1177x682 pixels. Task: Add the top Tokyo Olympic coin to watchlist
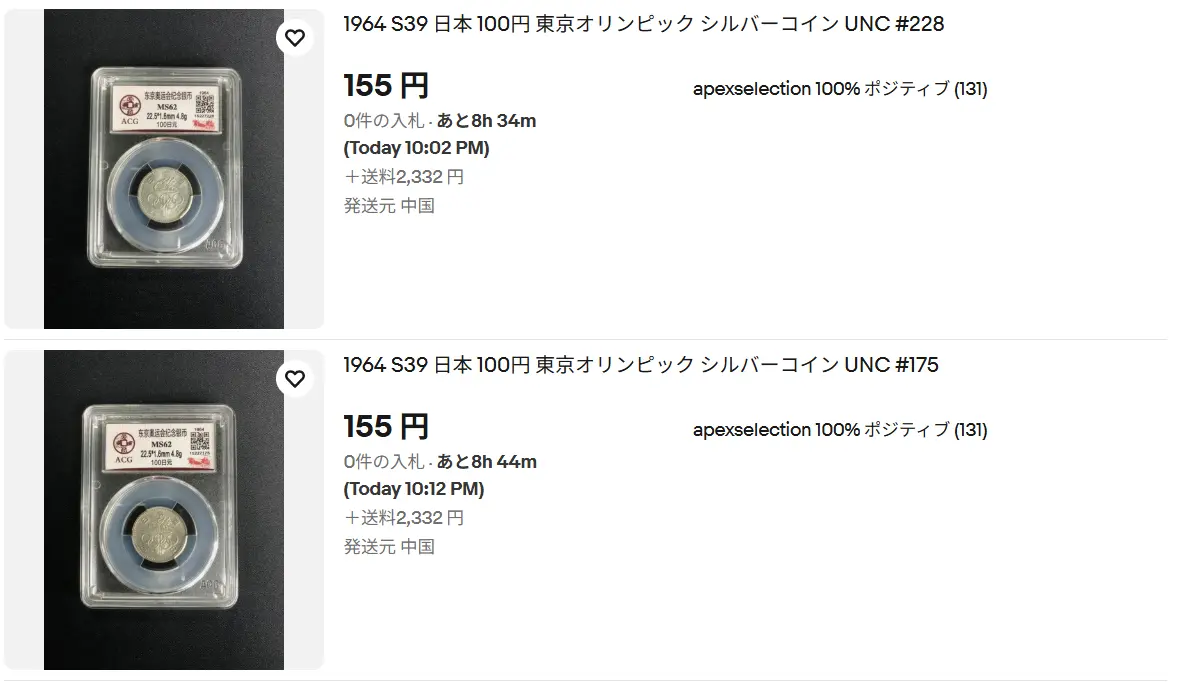click(x=295, y=38)
